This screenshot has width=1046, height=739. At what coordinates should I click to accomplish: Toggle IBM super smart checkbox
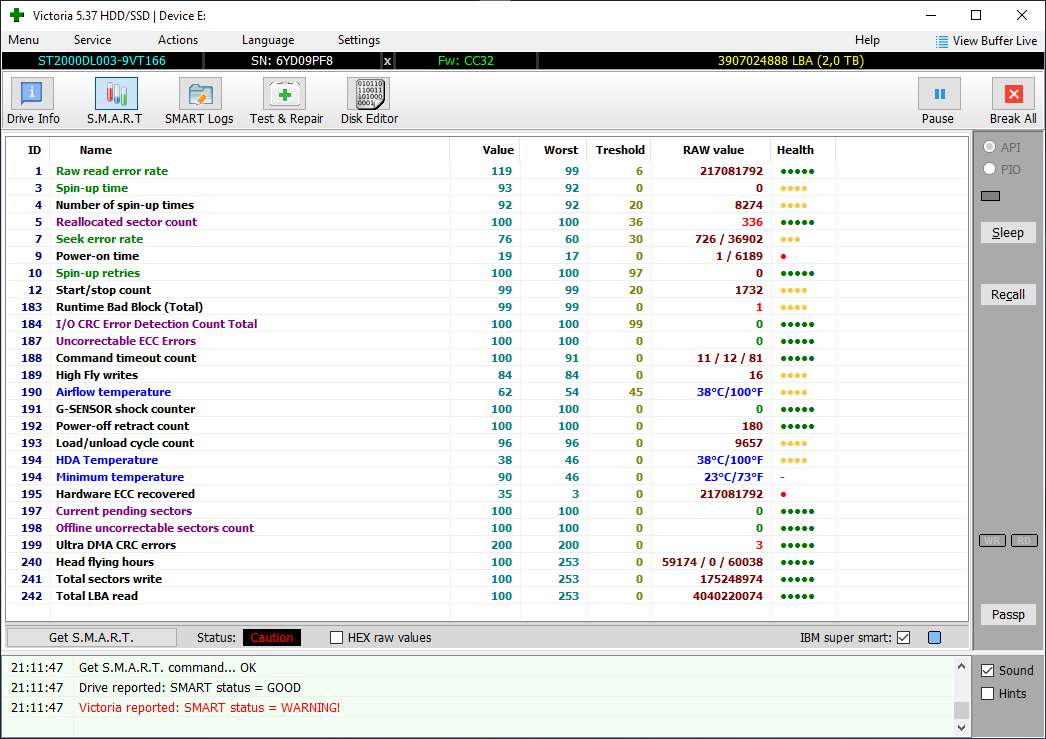[904, 638]
